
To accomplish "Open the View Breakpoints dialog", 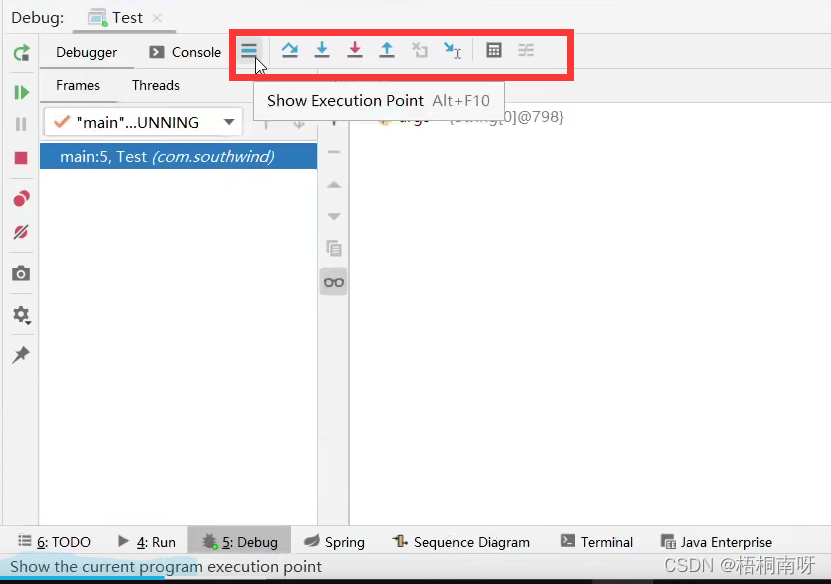I will [21, 199].
